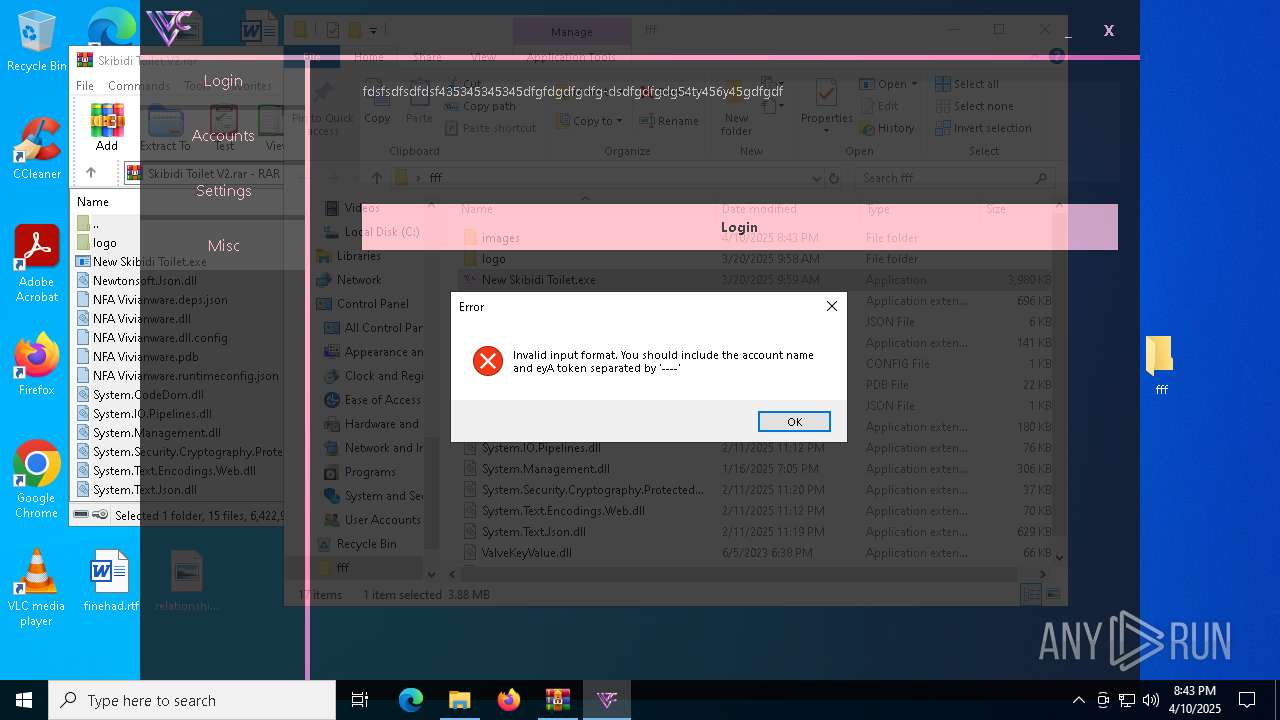Click Explorer Search fff box
1280x720 pixels.
coord(955,178)
